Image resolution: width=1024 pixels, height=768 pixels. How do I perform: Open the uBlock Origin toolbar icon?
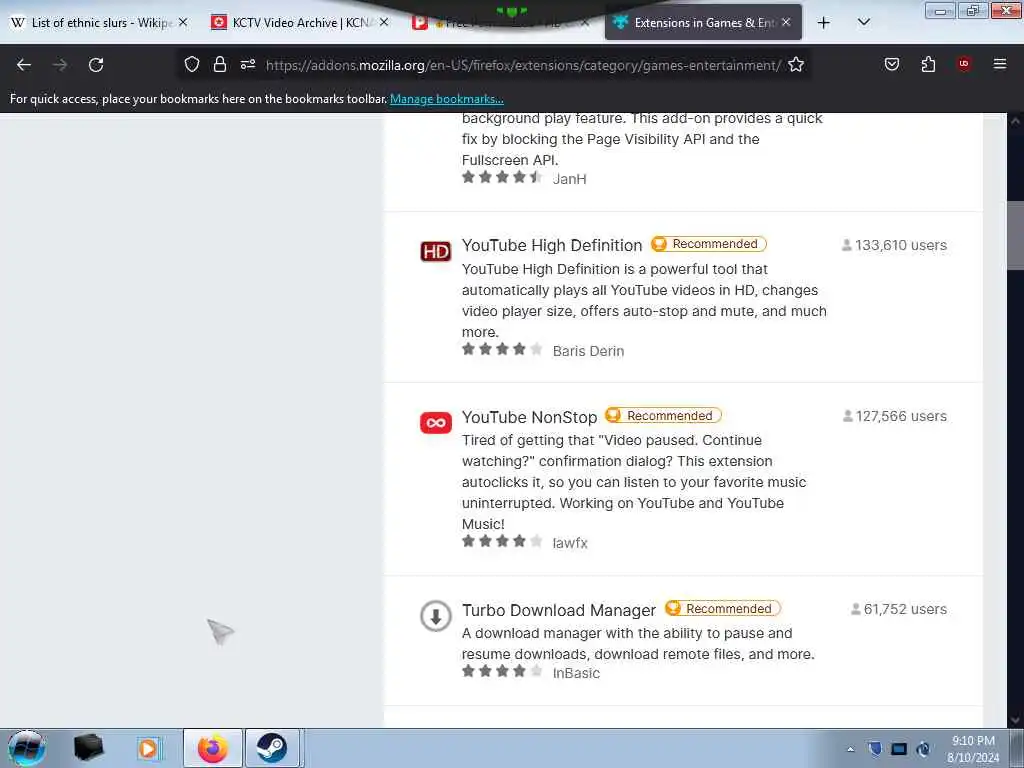964,64
